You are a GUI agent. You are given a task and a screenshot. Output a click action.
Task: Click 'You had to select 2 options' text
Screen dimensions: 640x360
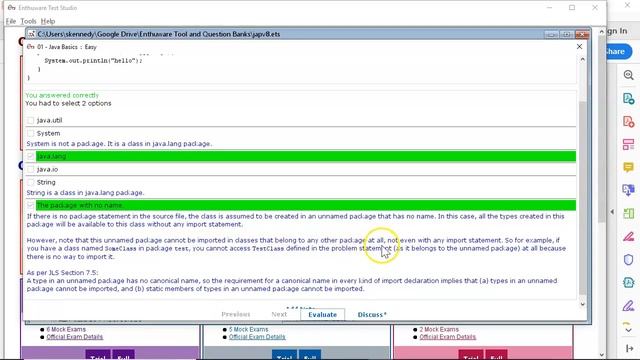(68, 103)
